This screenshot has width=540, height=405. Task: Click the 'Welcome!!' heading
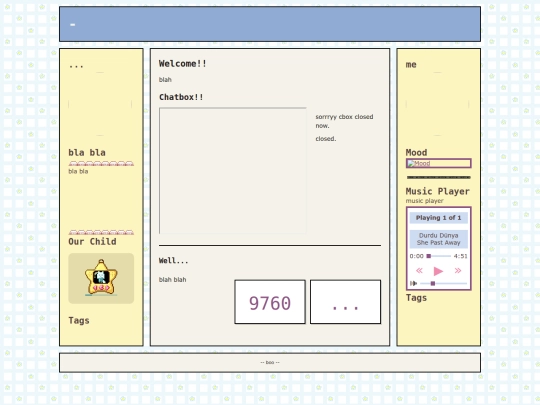tap(183, 64)
